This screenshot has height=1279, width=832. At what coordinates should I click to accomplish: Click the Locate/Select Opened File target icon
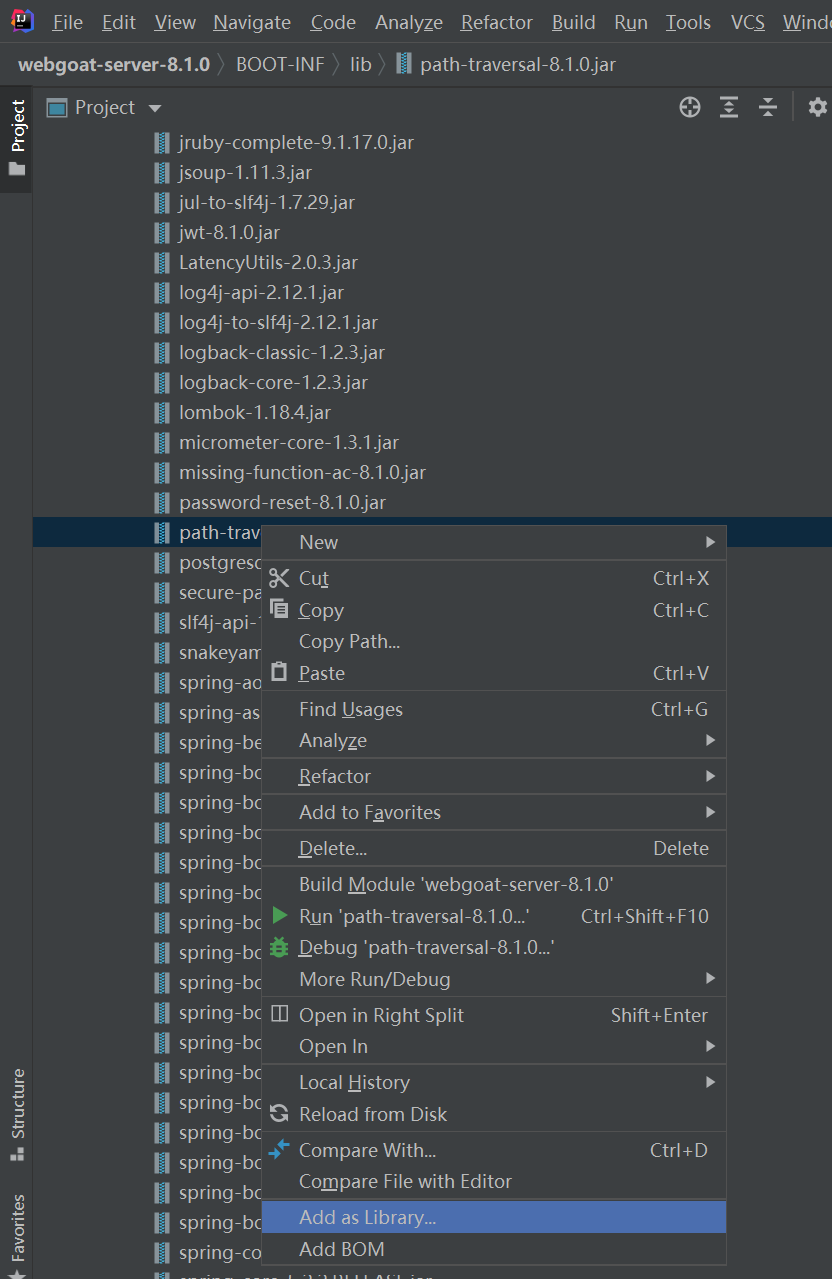pos(690,107)
